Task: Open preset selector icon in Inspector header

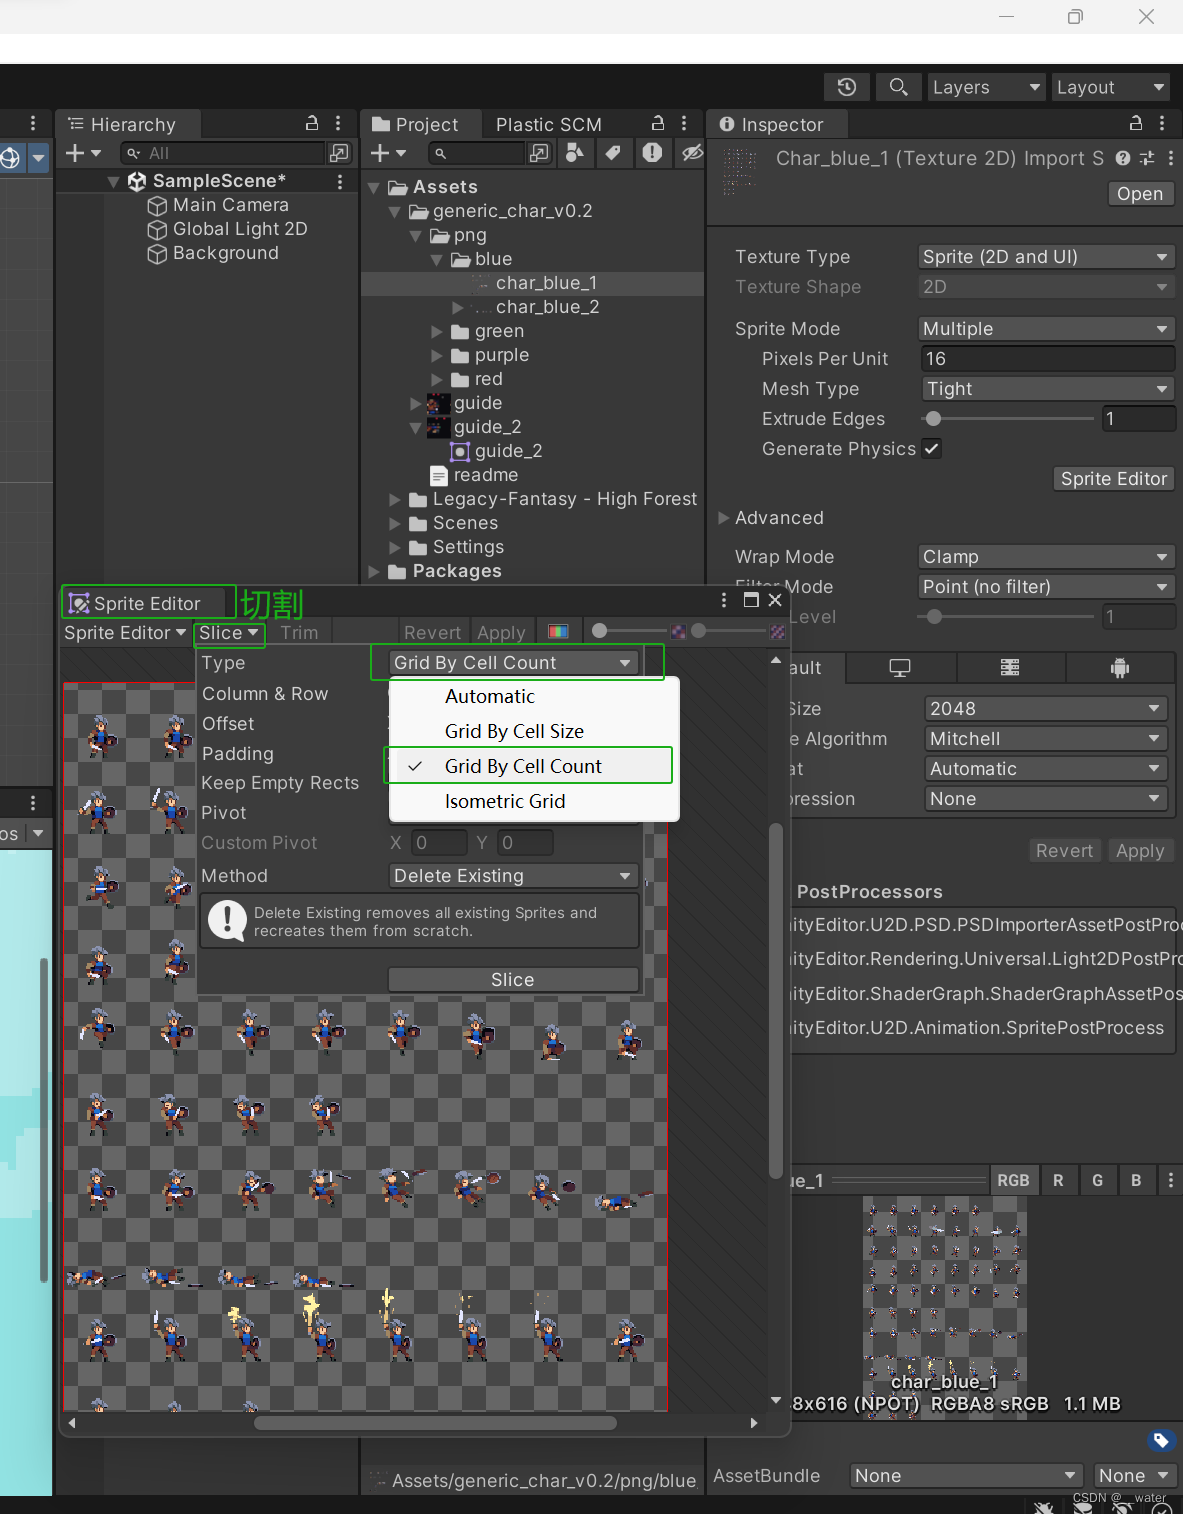Action: pos(1147,158)
